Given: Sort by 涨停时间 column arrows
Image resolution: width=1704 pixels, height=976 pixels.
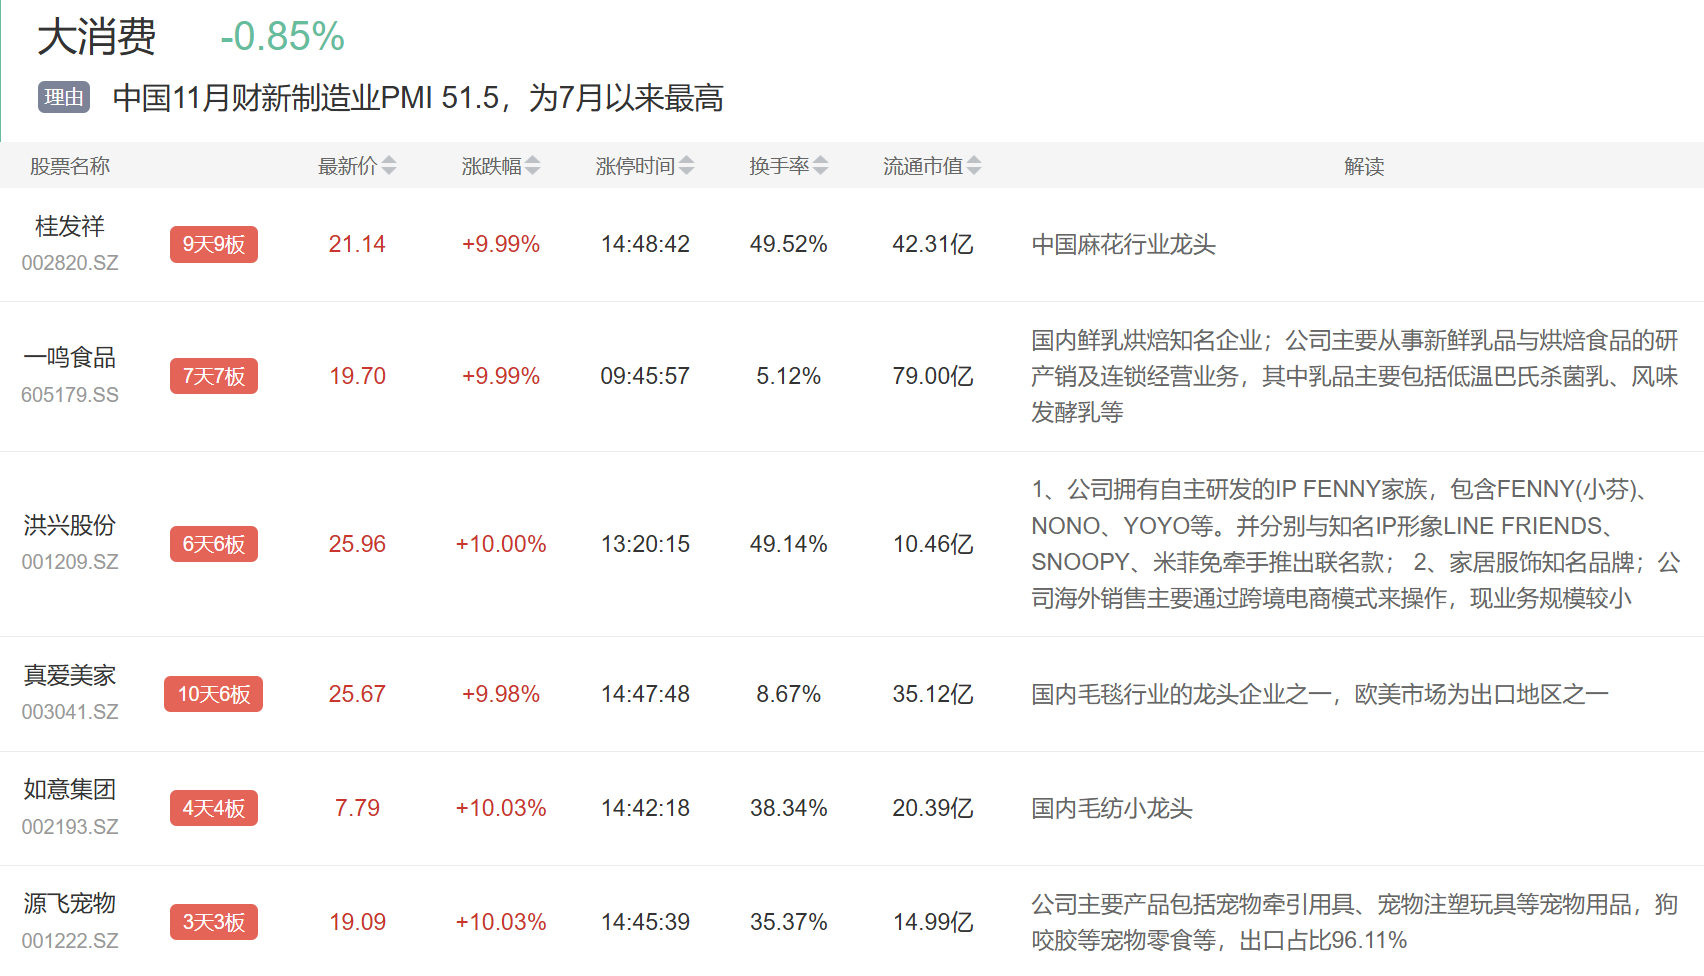Looking at the screenshot, I should 686,166.
